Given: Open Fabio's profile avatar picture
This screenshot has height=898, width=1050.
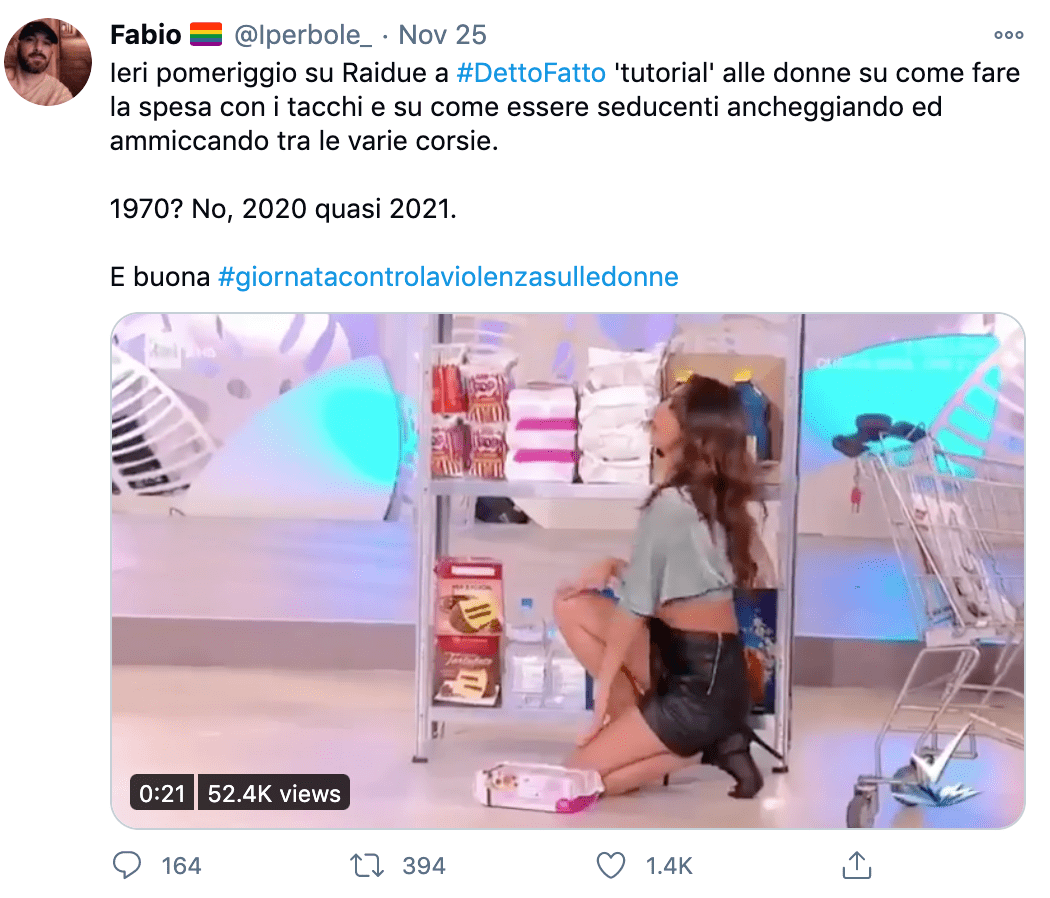Looking at the screenshot, I should point(48,62).
